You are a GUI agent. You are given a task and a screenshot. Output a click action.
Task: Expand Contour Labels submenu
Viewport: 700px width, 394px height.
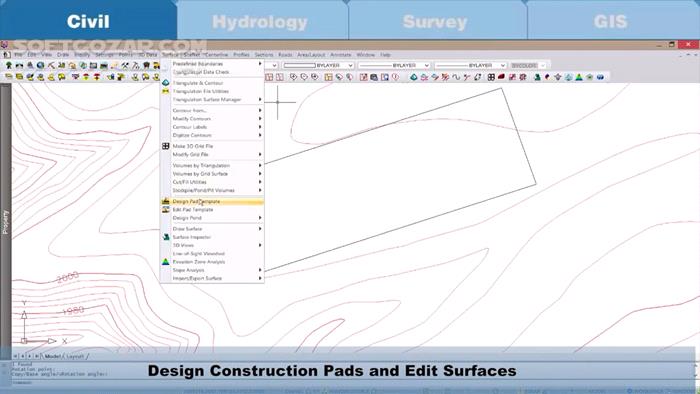coord(212,127)
